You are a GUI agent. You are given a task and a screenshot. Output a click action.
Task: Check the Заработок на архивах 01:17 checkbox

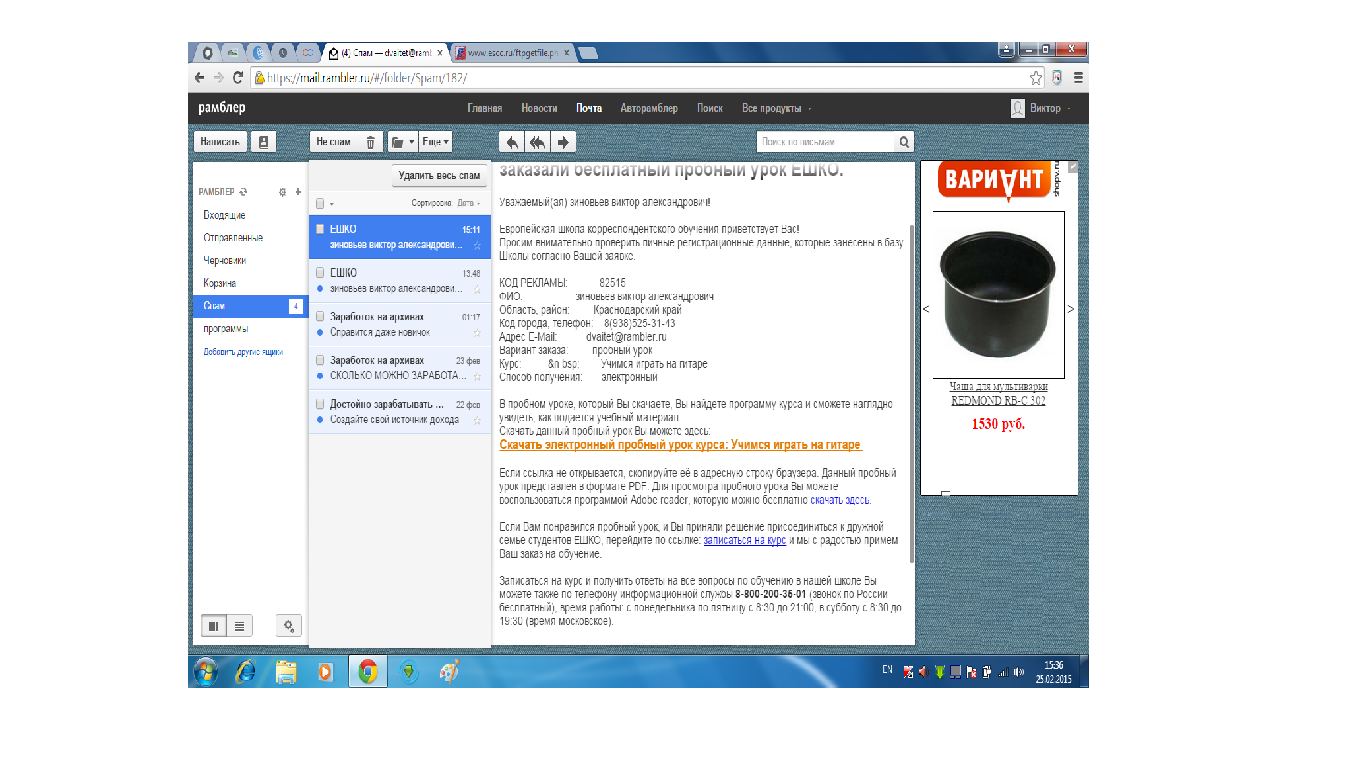coord(320,316)
